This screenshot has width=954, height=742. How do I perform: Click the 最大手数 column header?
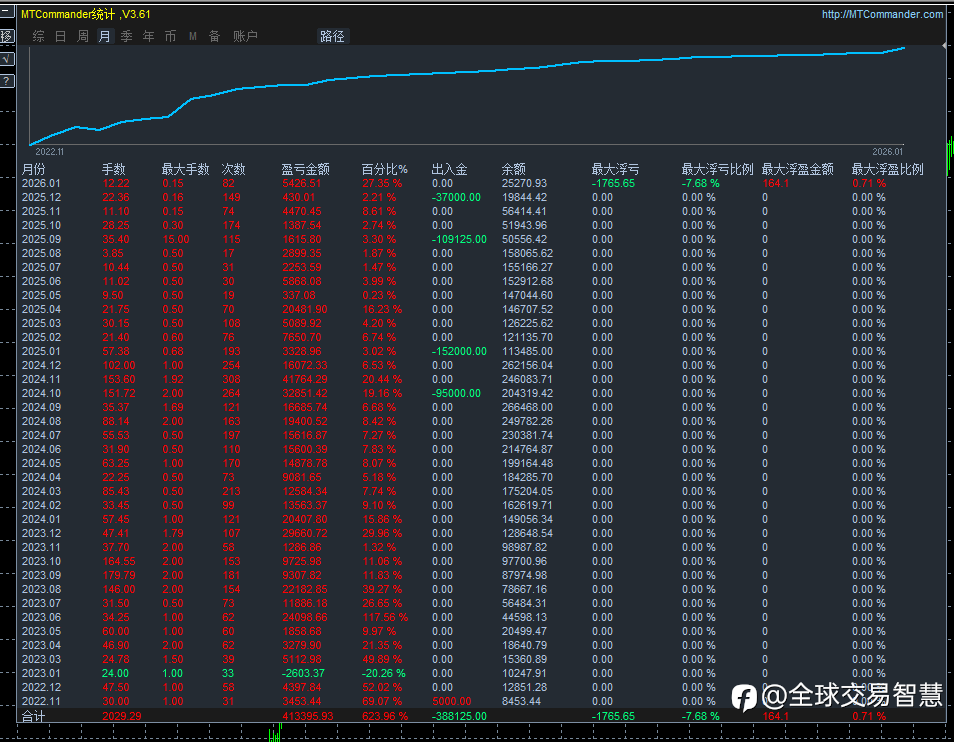tap(186, 169)
